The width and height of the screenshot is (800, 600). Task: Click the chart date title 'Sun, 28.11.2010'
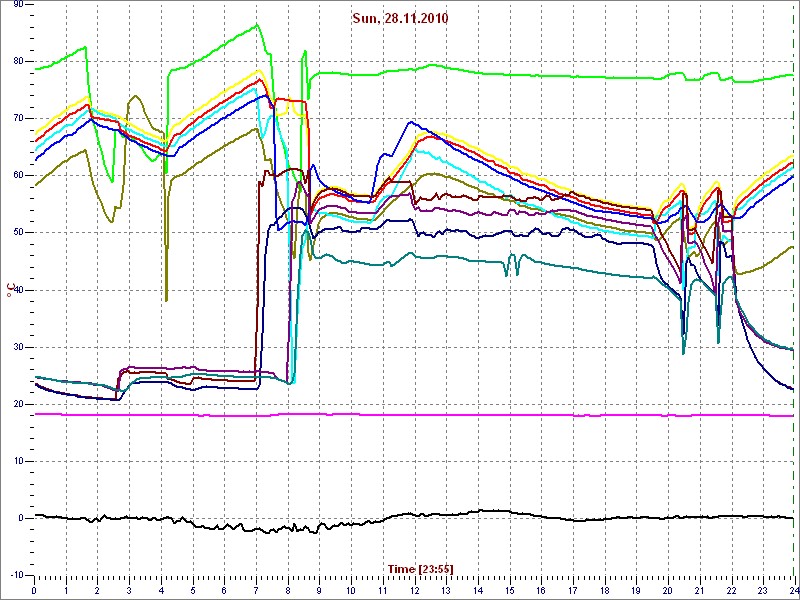pyautogui.click(x=400, y=19)
